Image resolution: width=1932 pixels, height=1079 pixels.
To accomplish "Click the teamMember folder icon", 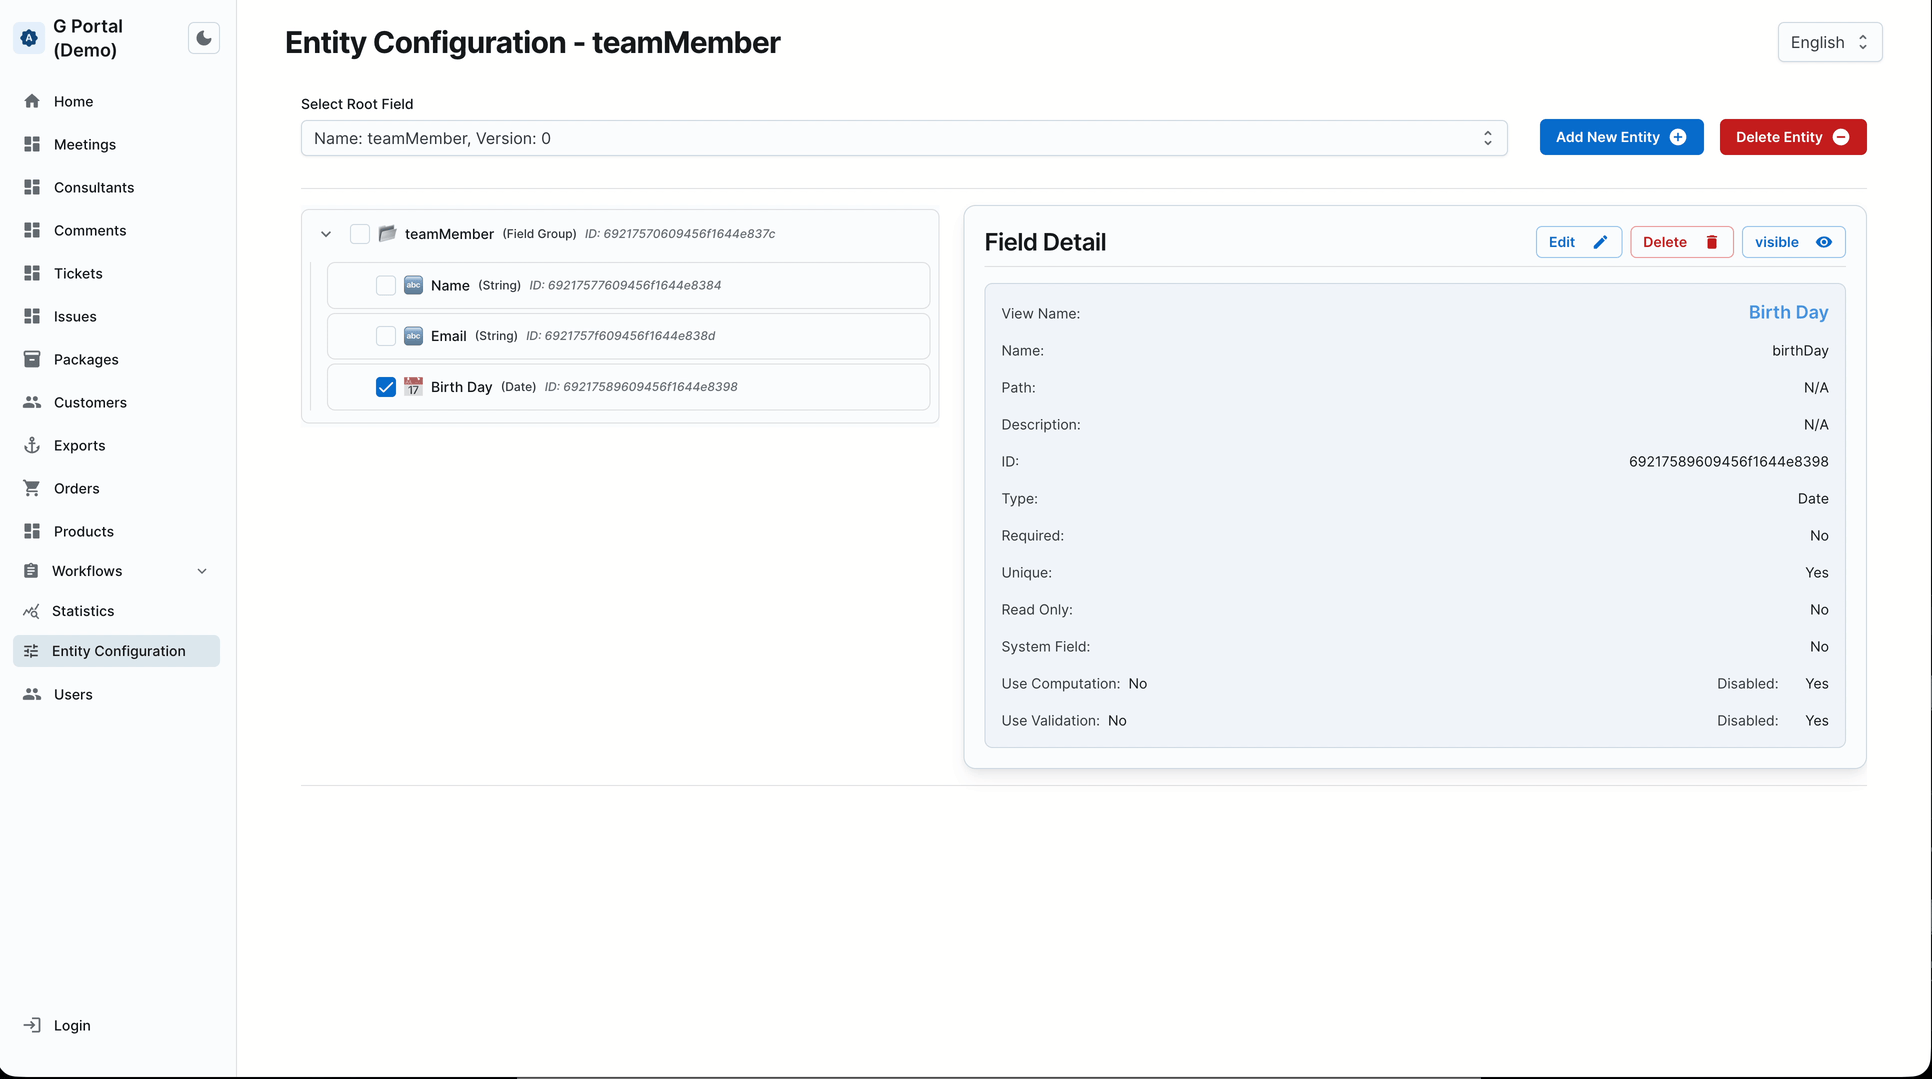I will click(387, 233).
